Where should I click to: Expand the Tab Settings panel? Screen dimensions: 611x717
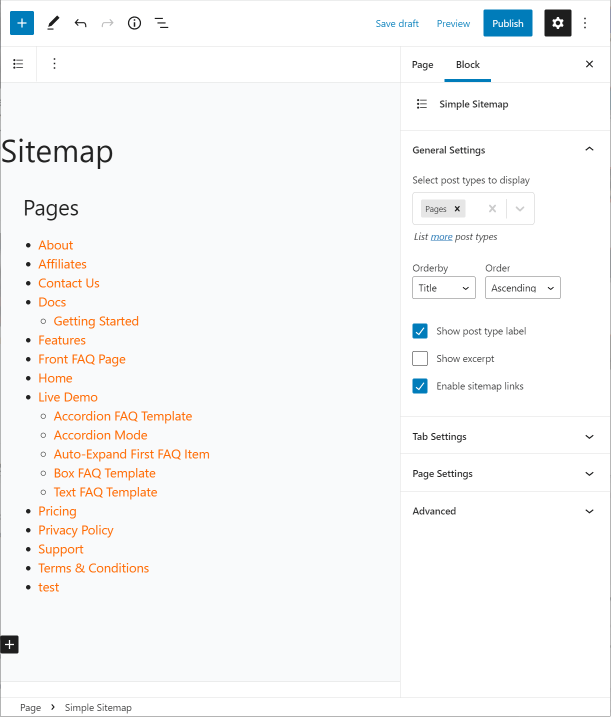(x=505, y=437)
